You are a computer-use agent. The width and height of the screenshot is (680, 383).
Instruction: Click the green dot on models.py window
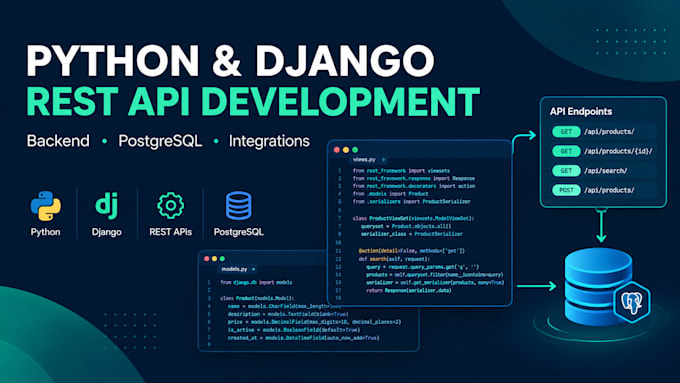pyautogui.click(x=222, y=259)
